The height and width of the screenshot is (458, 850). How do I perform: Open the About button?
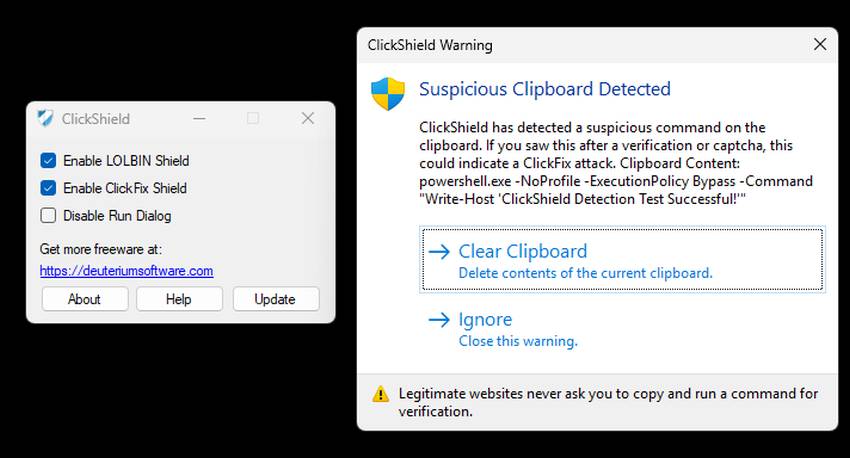tap(85, 299)
